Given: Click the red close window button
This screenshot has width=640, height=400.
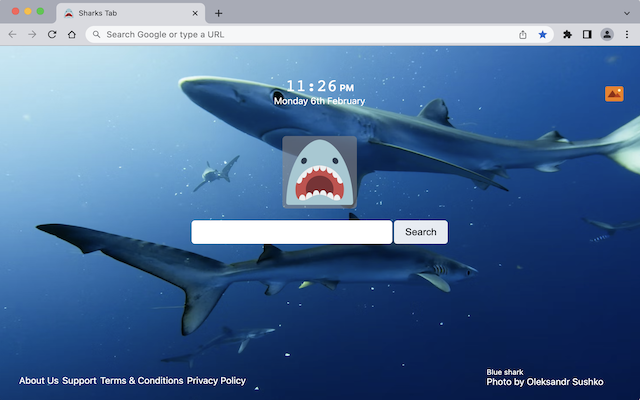Looking at the screenshot, I should (16, 11).
